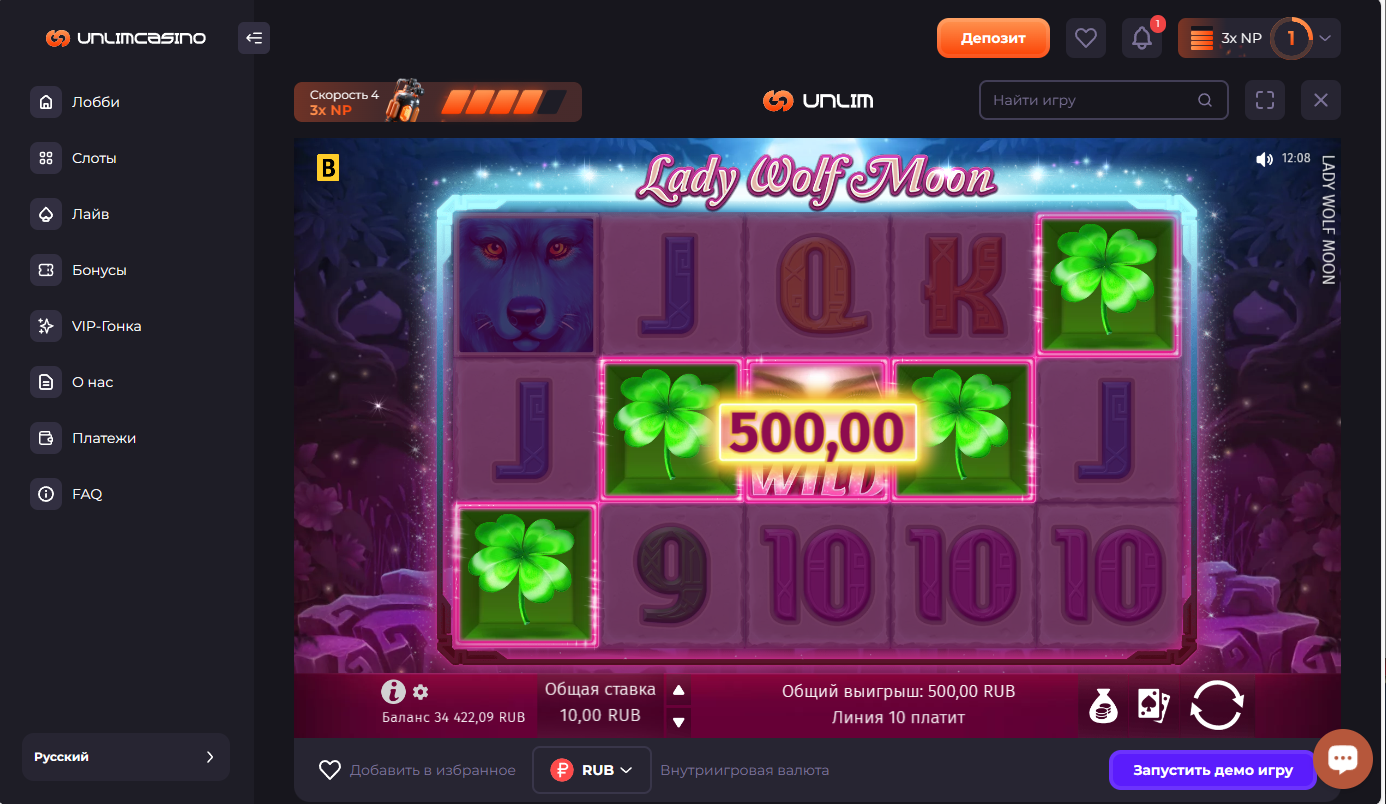
Task: Open slot settings gear icon
Action: click(x=420, y=692)
